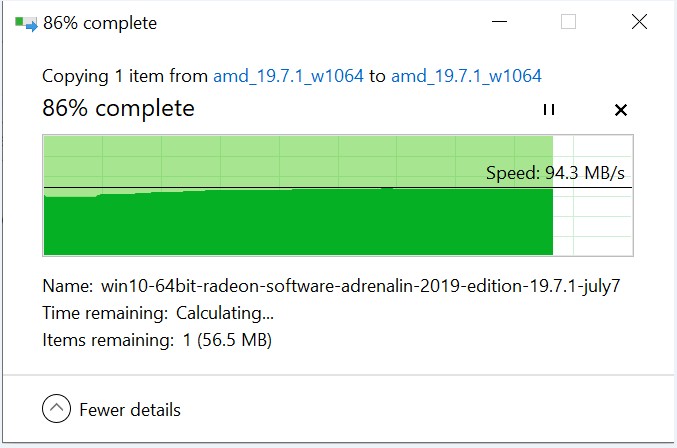
Task: Click the light green upper graph region
Action: tap(298, 161)
